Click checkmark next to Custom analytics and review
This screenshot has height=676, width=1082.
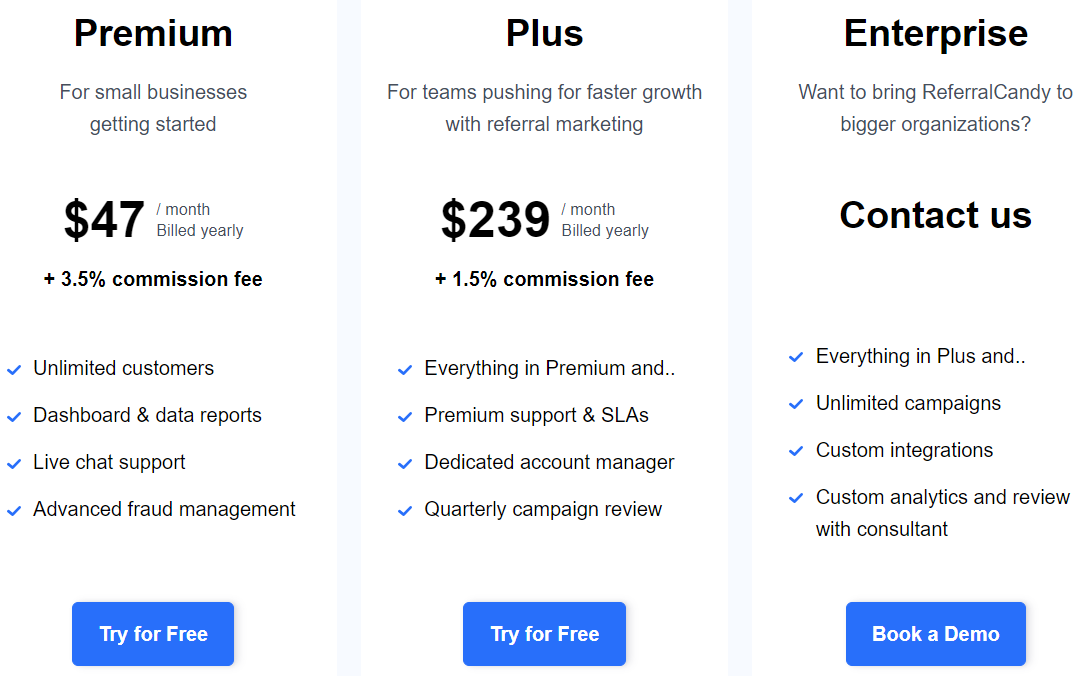click(x=796, y=498)
